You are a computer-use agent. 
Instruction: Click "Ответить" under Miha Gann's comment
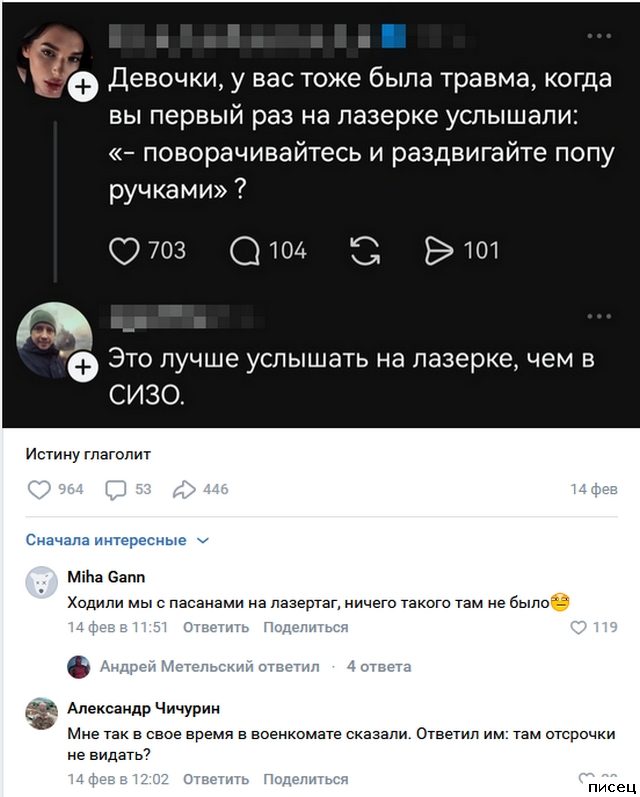point(216,627)
